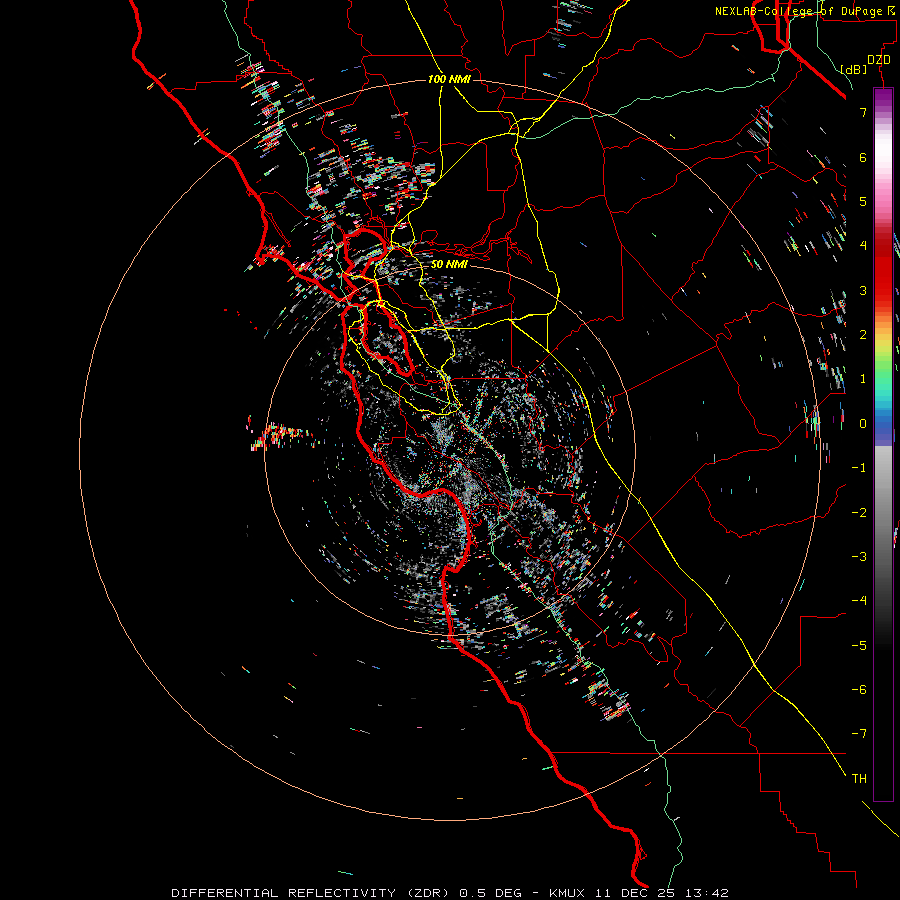Click the TH threshold legend label
The width and height of the screenshot is (900, 900).
point(859,778)
